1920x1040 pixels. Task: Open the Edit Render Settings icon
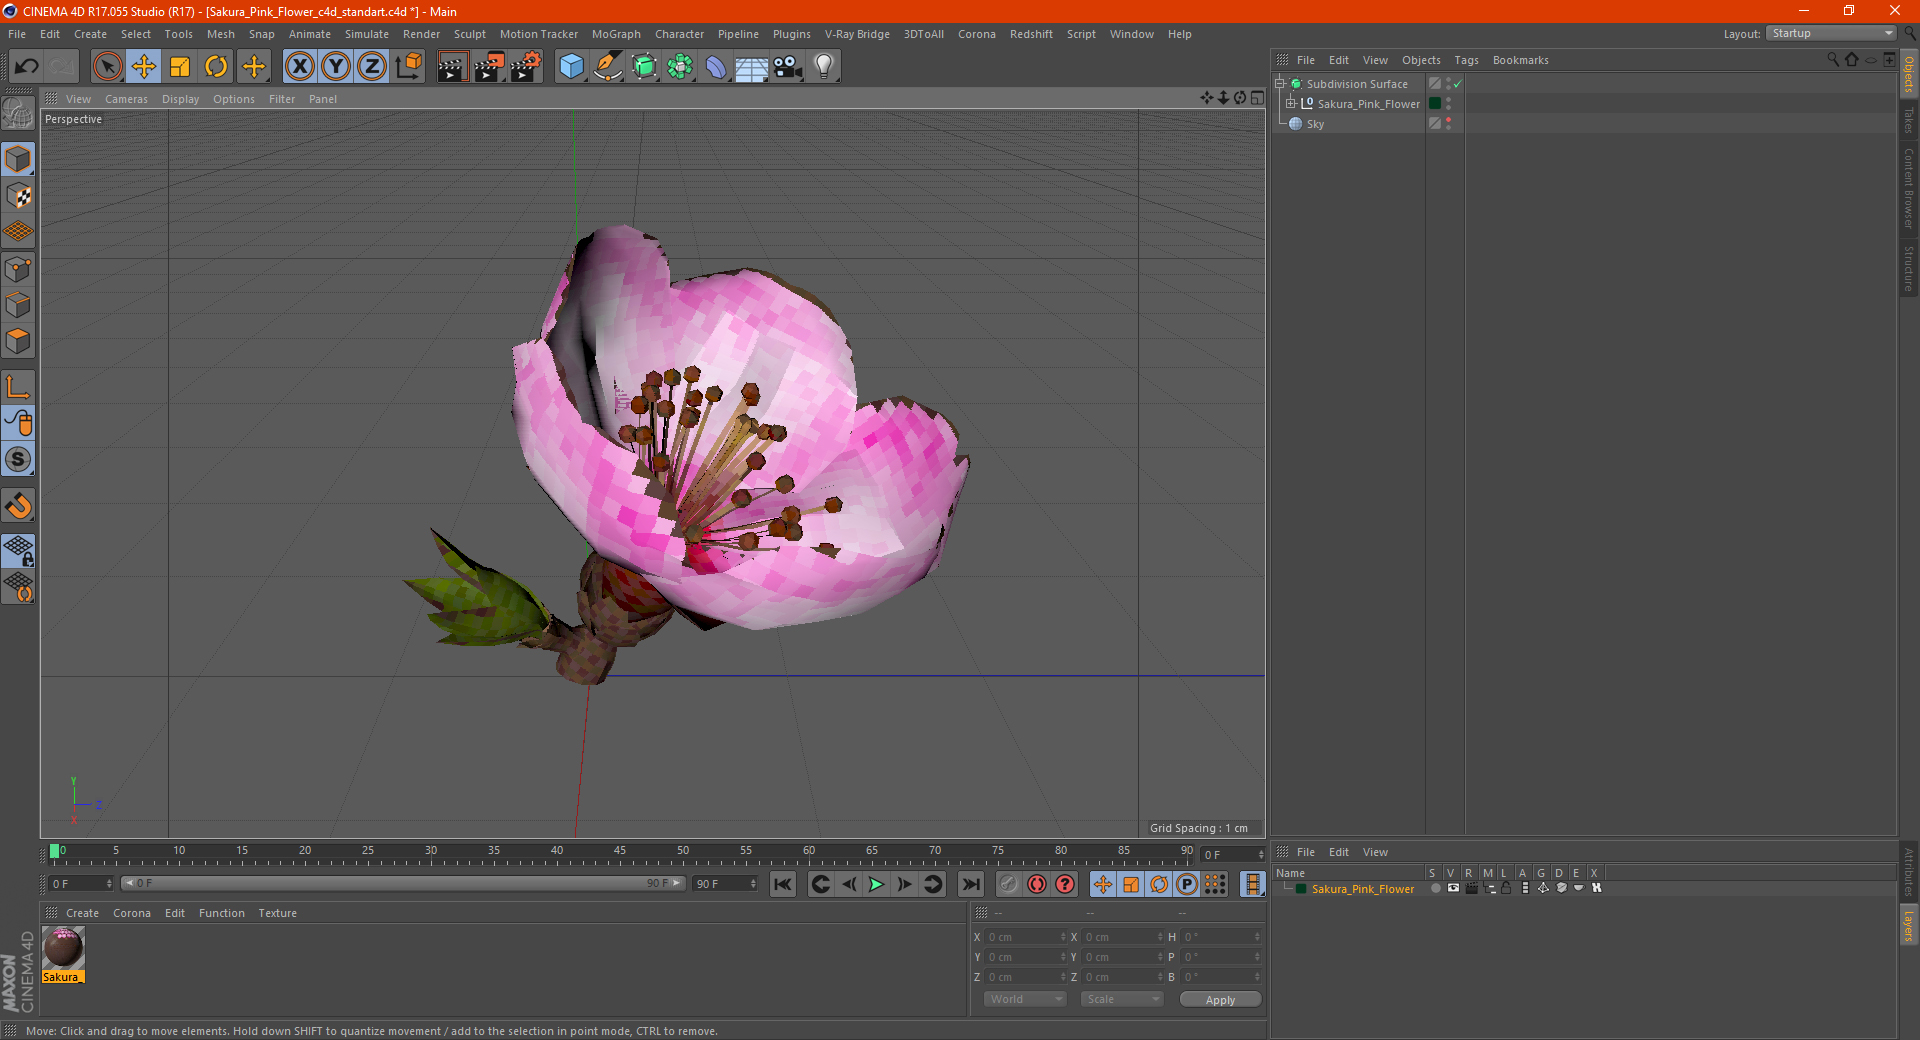(x=526, y=67)
